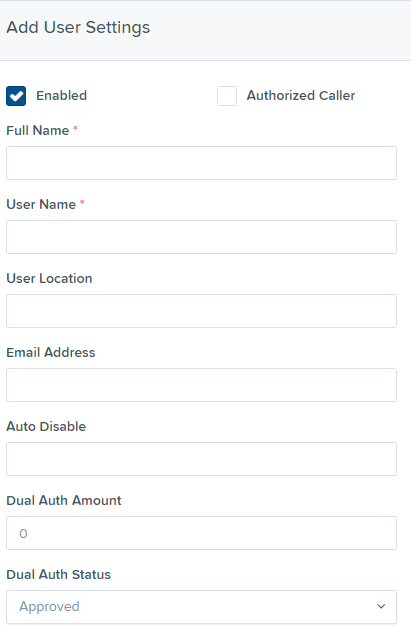Click the chevron arrow beside Approved
411x643 pixels.
click(381, 607)
